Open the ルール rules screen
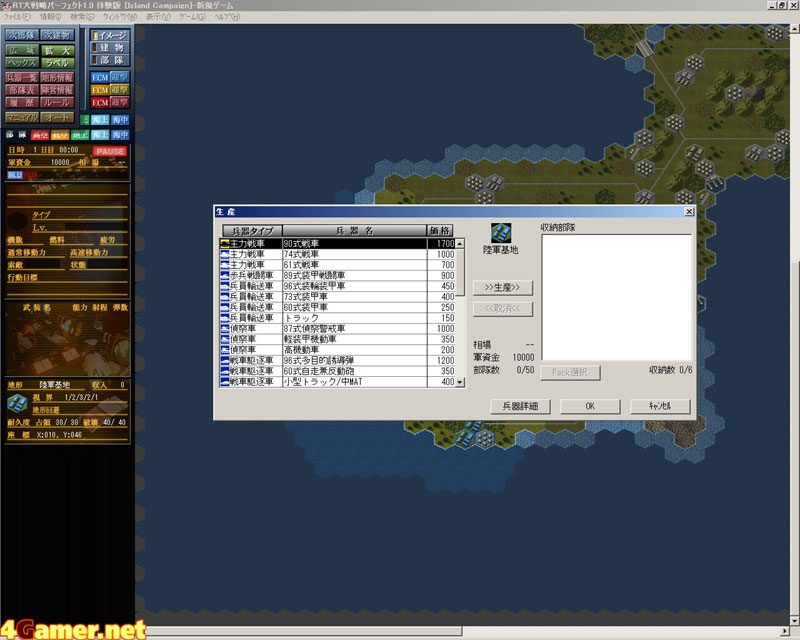This screenshot has width=800, height=640. [57, 103]
